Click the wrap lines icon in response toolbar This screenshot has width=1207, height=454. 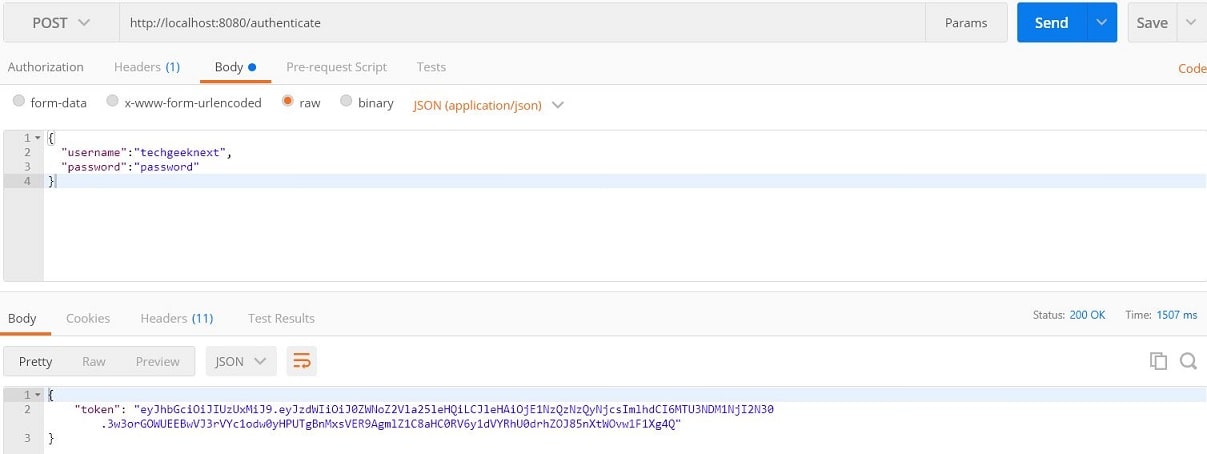(x=301, y=361)
